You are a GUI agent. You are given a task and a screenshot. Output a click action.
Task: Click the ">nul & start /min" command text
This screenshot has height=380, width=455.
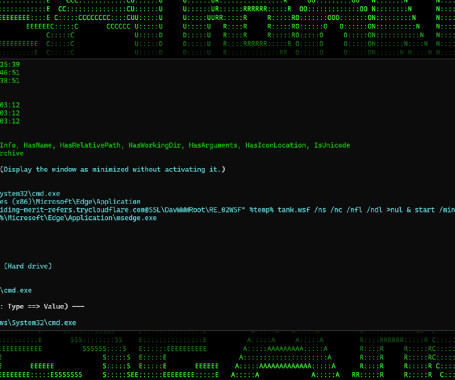420,210
